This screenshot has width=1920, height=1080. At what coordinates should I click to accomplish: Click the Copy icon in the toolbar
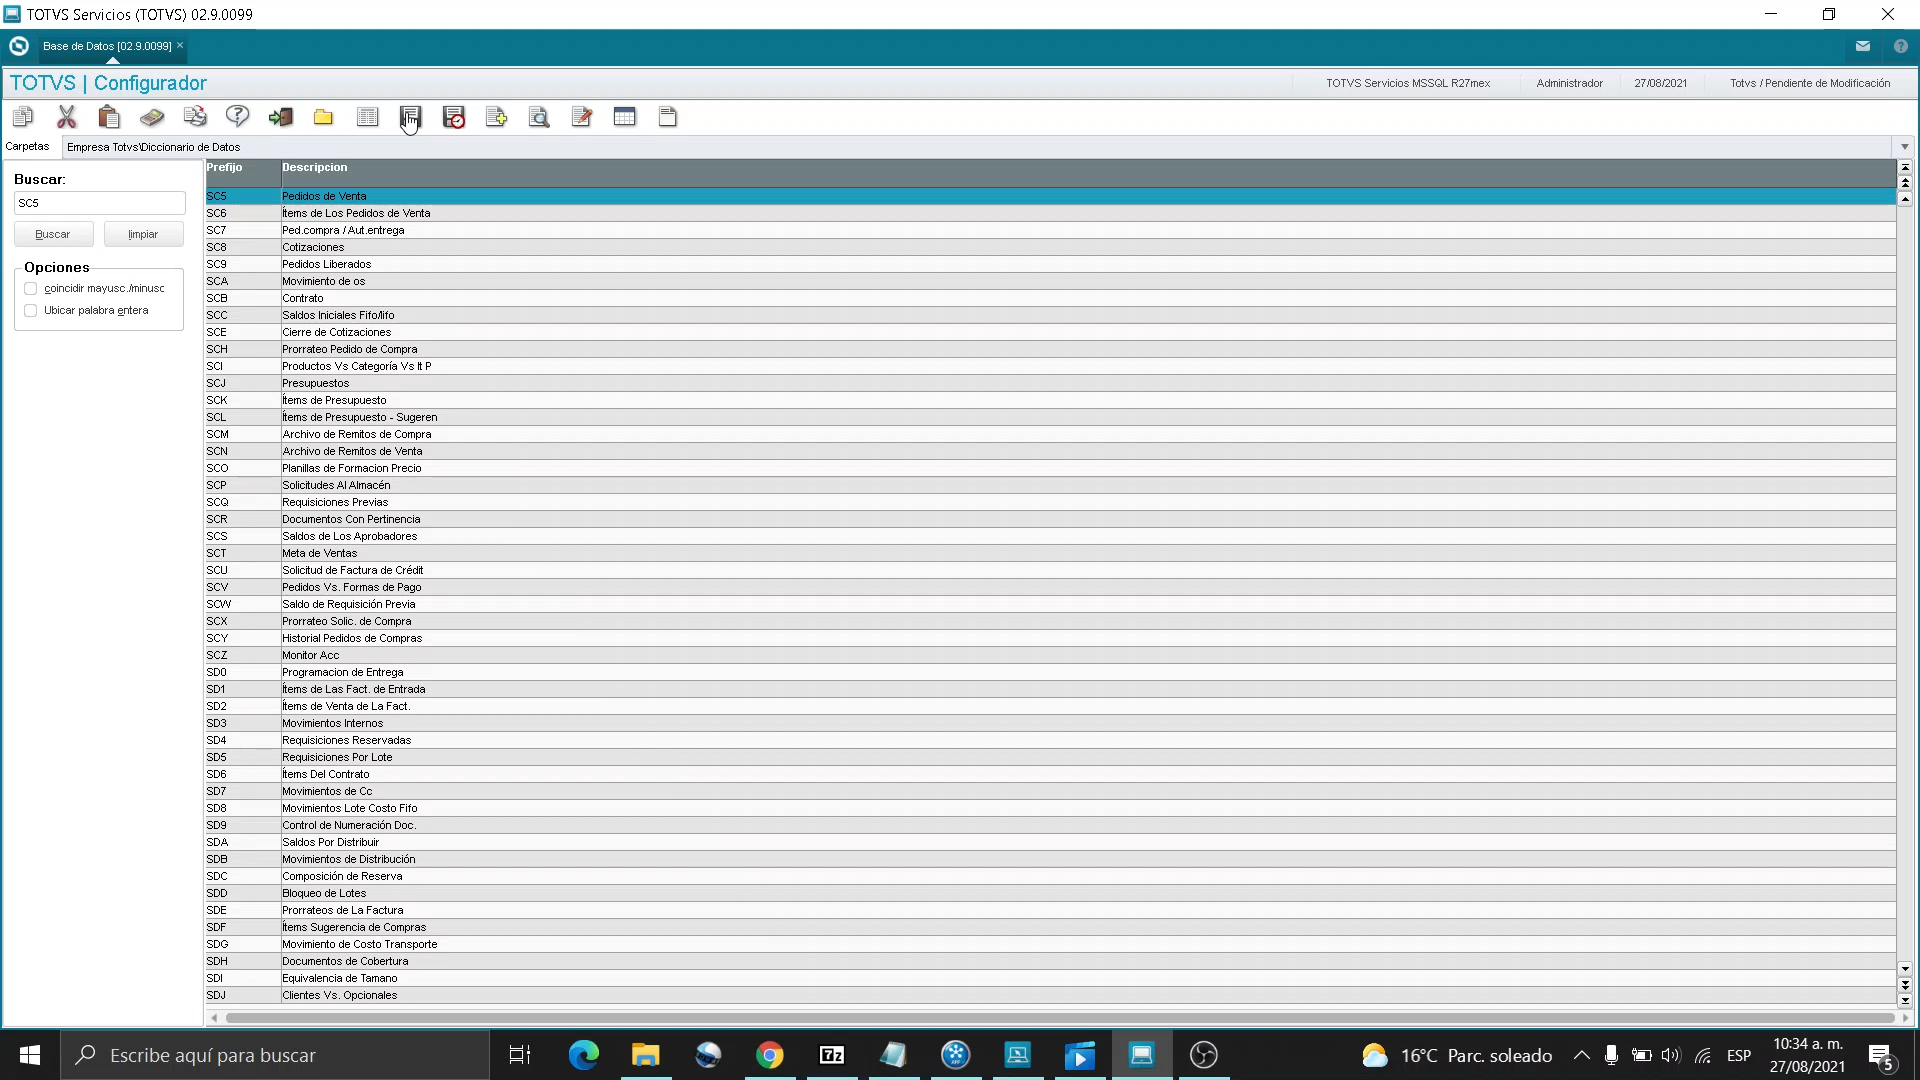tap(23, 117)
